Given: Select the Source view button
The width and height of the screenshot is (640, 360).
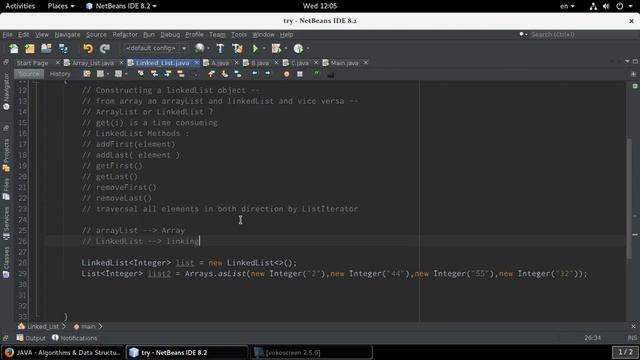Looking at the screenshot, I should [29, 74].
